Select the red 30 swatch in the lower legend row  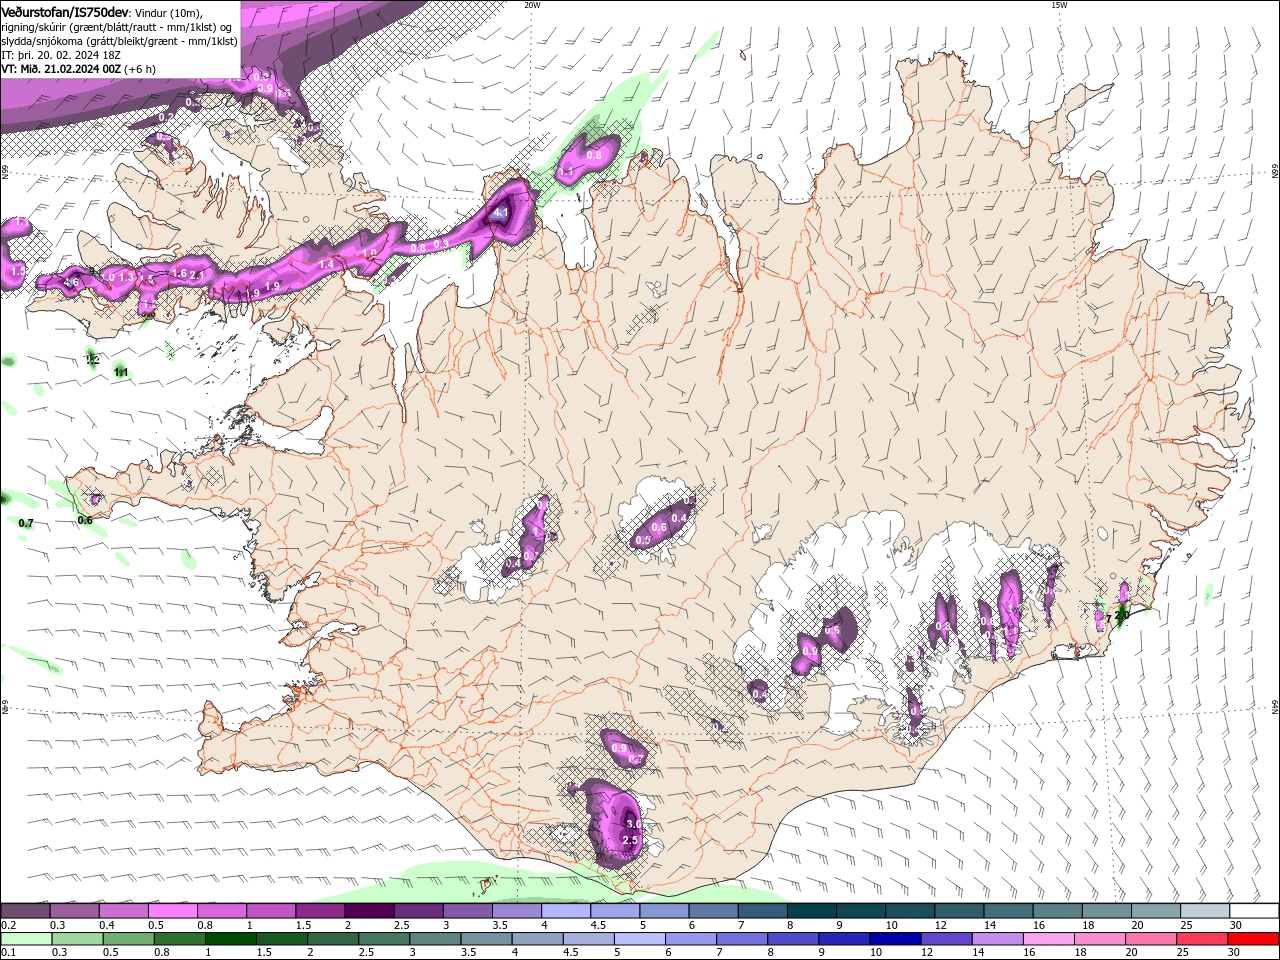pyautogui.click(x=1254, y=939)
